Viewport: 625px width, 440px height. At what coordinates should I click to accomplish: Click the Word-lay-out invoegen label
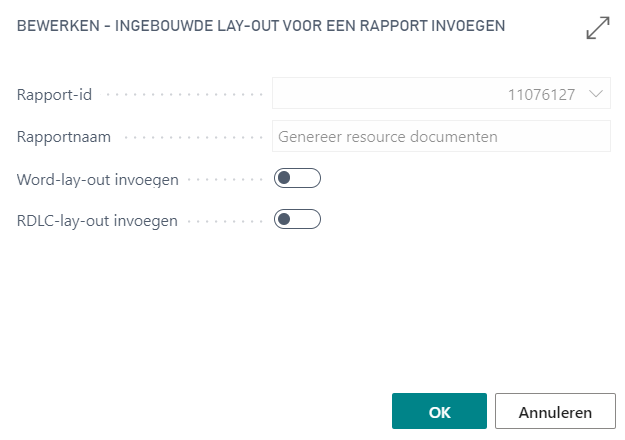[x=98, y=179]
